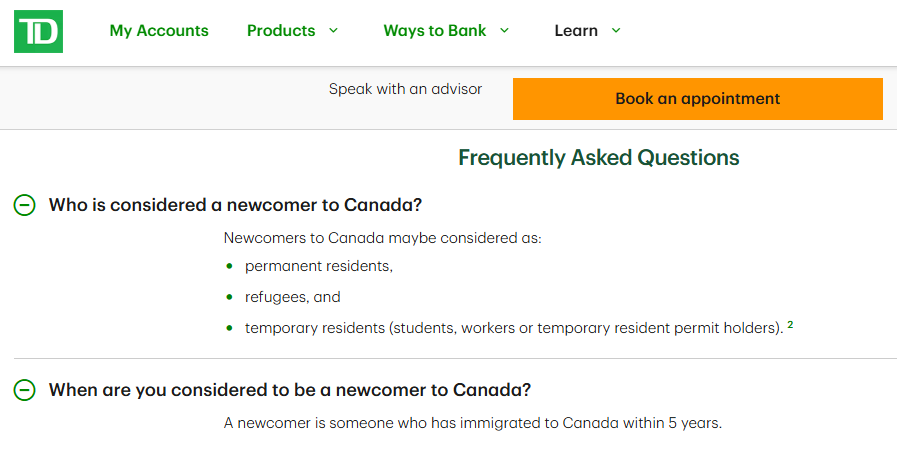Screen dimensions: 897x451
Task: Open My Accounts
Action: 159,31
